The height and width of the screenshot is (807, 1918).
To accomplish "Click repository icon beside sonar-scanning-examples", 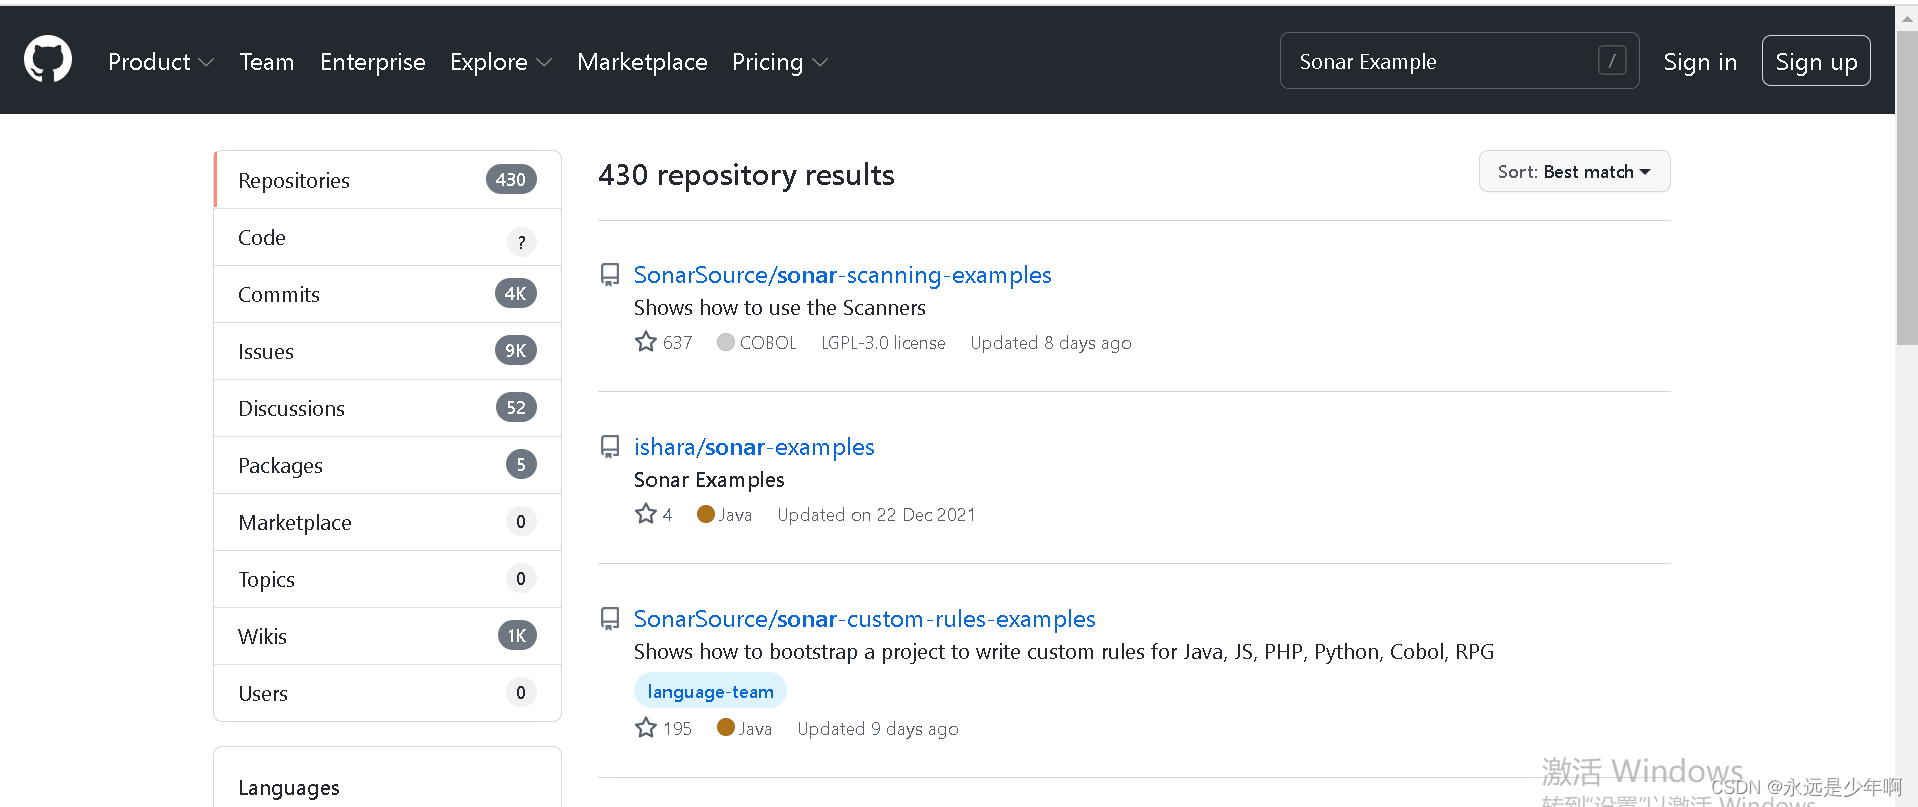I will 609,275.
